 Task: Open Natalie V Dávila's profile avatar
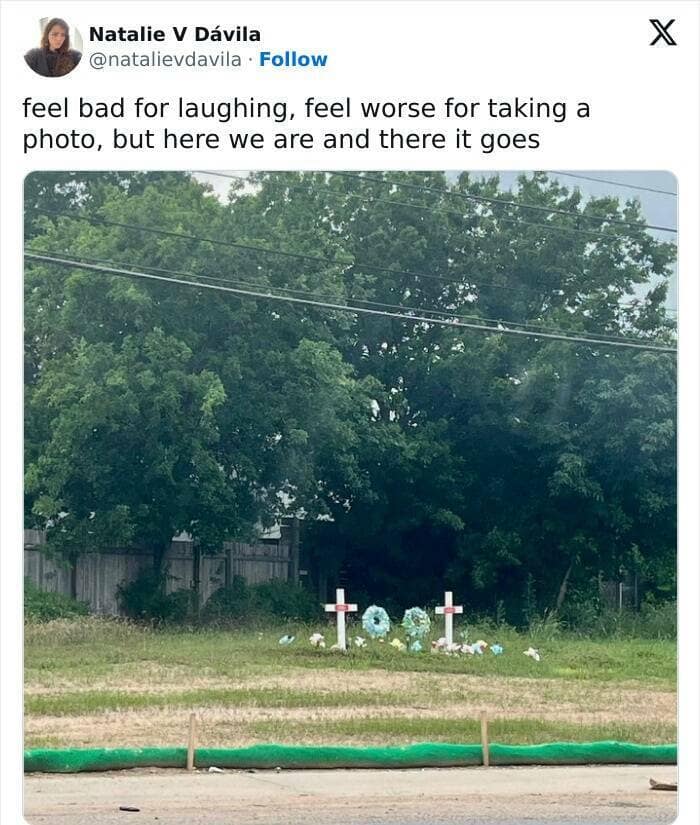pos(53,47)
